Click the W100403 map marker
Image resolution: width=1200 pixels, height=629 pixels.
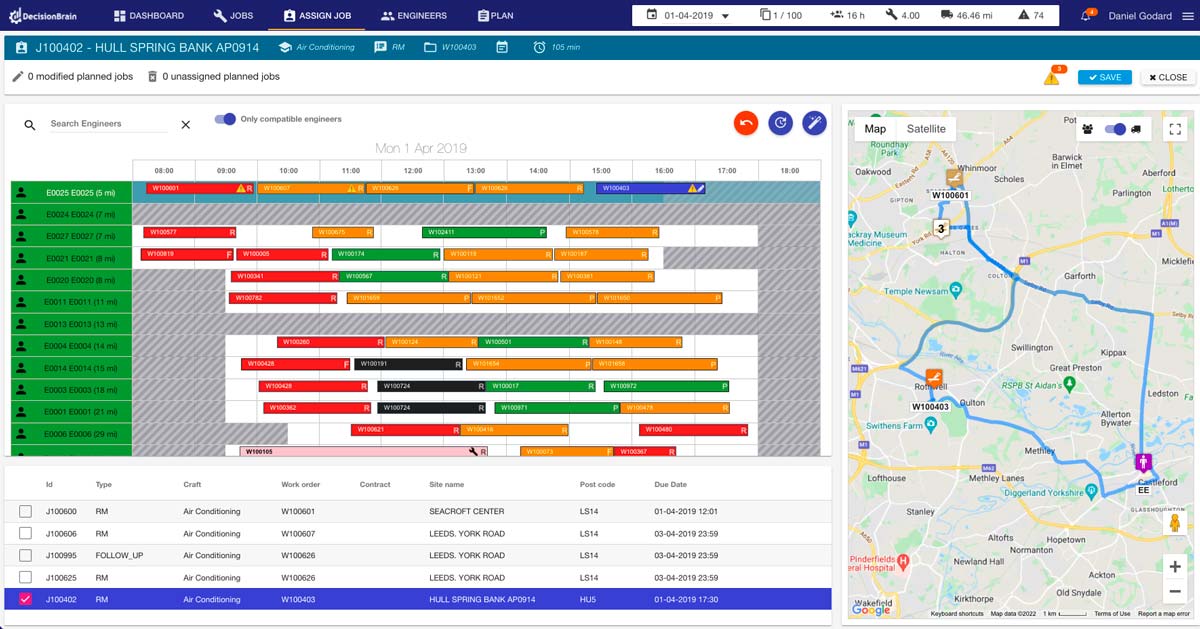[x=934, y=380]
